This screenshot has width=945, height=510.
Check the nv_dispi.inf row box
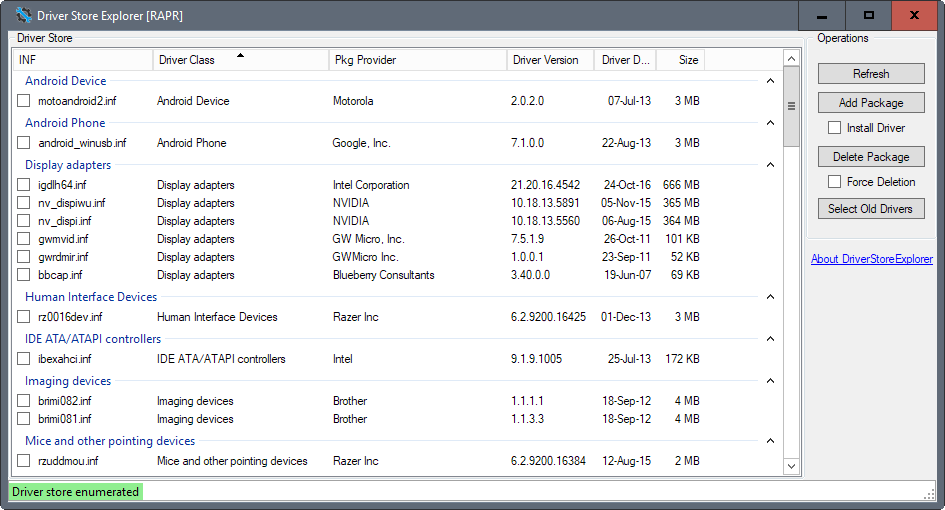click(x=24, y=221)
